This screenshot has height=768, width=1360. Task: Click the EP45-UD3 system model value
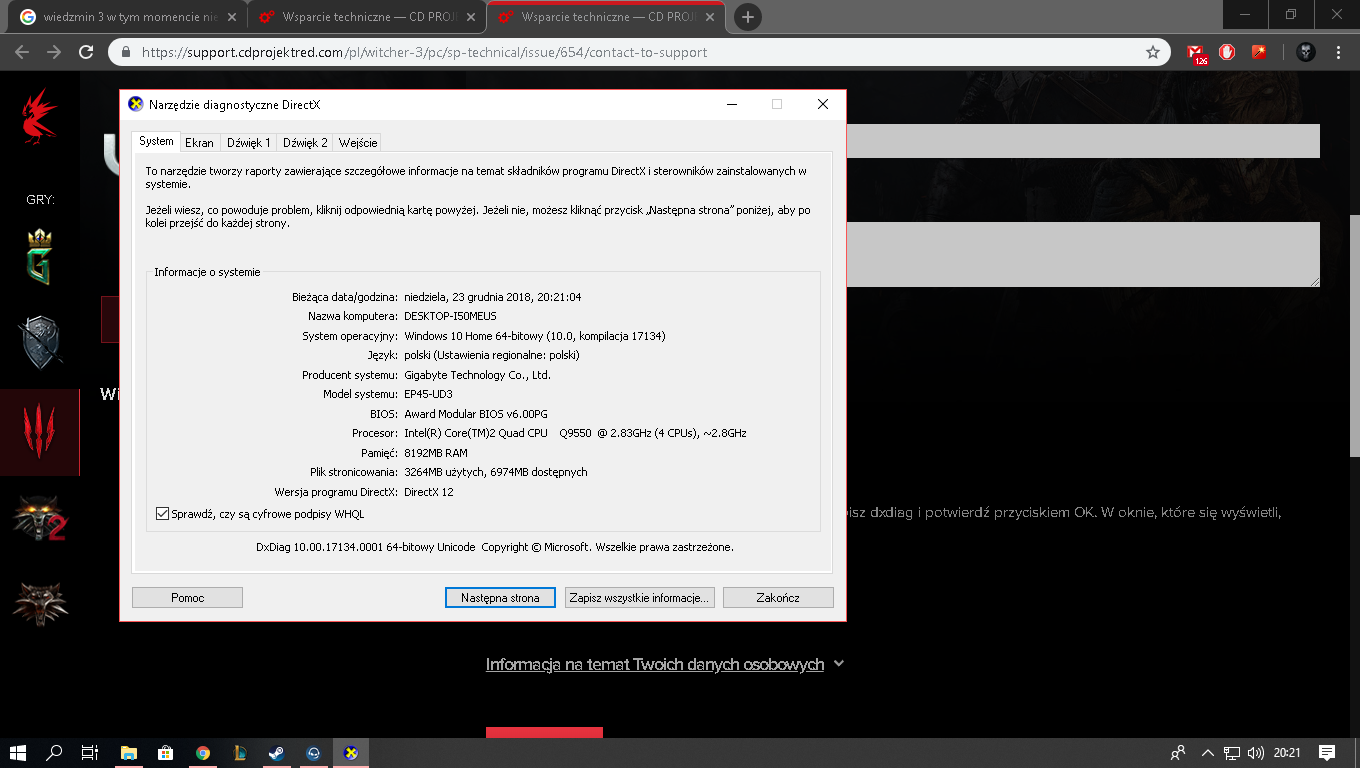(428, 394)
